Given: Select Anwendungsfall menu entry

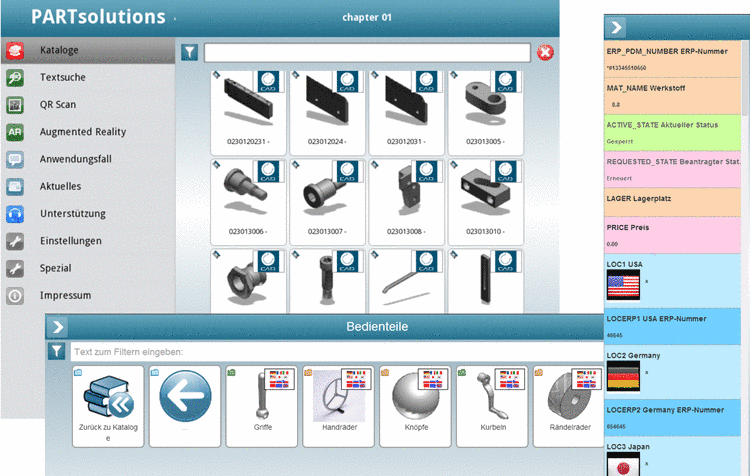Looking at the screenshot, I should point(88,159).
